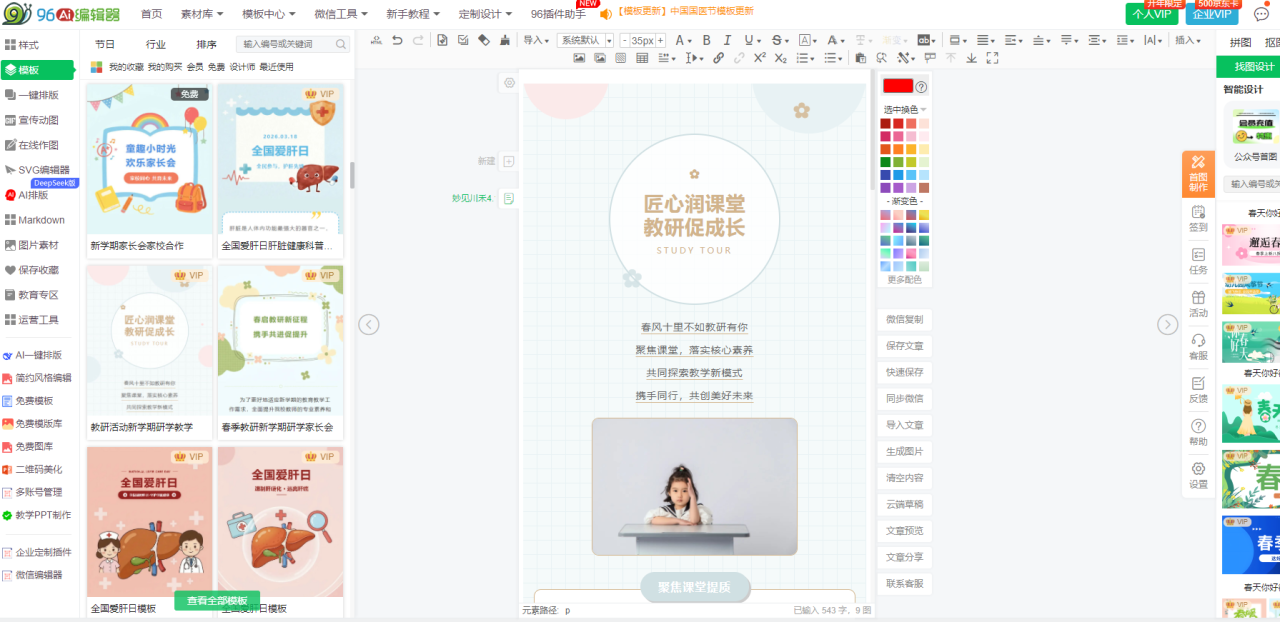Viewport: 1280px width, 622px height.
Task: Click the insert link chain icon
Action: (x=718, y=58)
